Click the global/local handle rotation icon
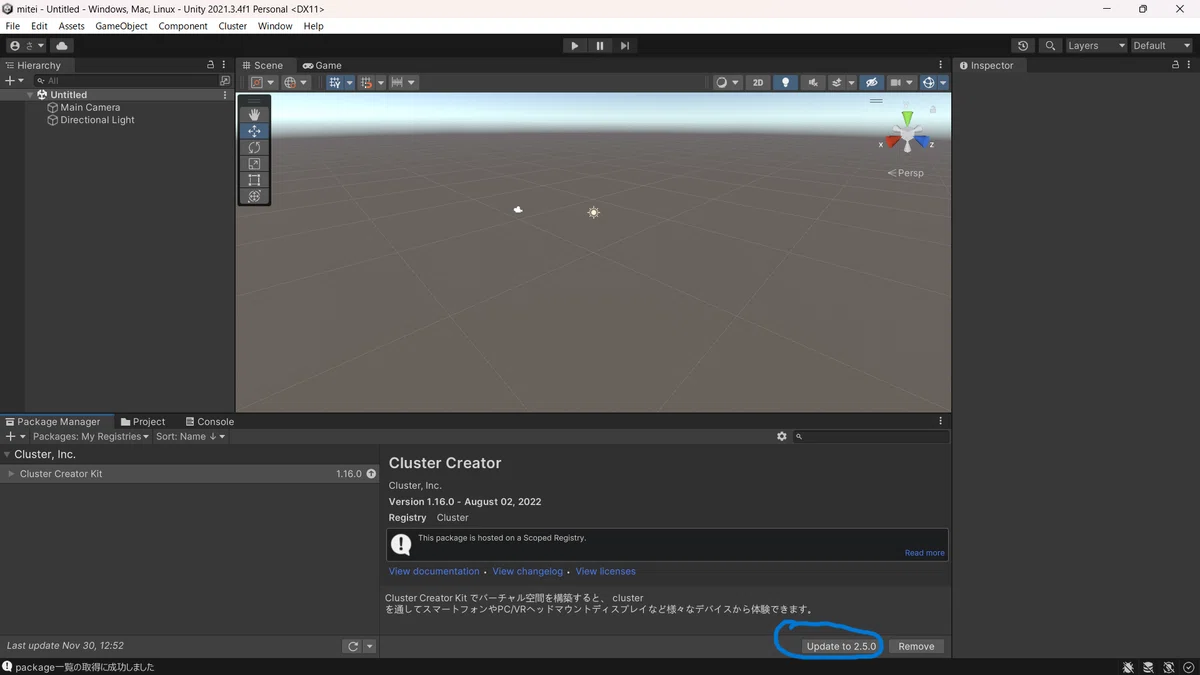This screenshot has height=675, width=1200. tap(290, 83)
